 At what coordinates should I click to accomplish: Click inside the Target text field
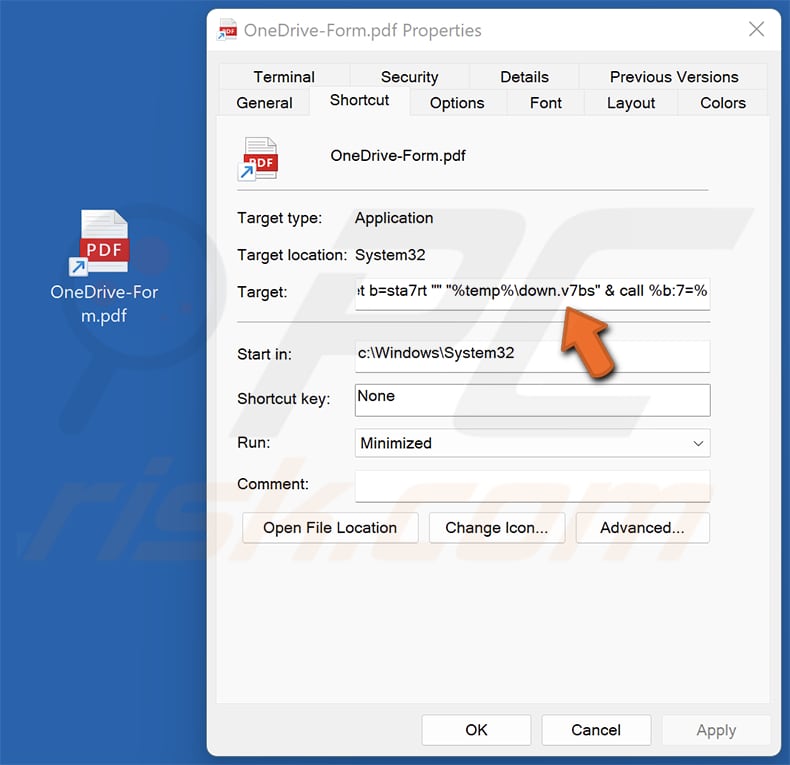533,293
